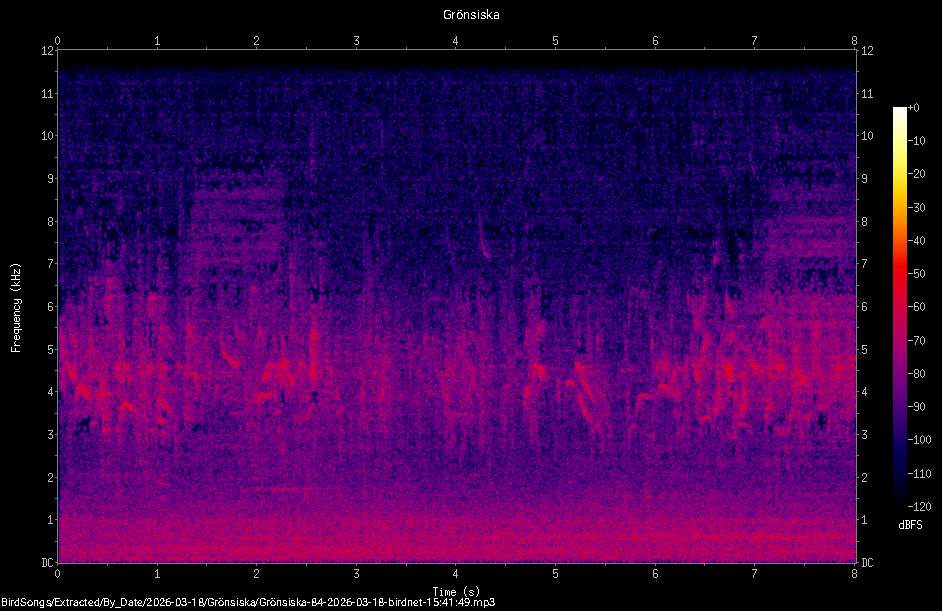Click the -100 level on the dBFS scale
The height and width of the screenshot is (611, 942).
pyautogui.click(x=919, y=440)
